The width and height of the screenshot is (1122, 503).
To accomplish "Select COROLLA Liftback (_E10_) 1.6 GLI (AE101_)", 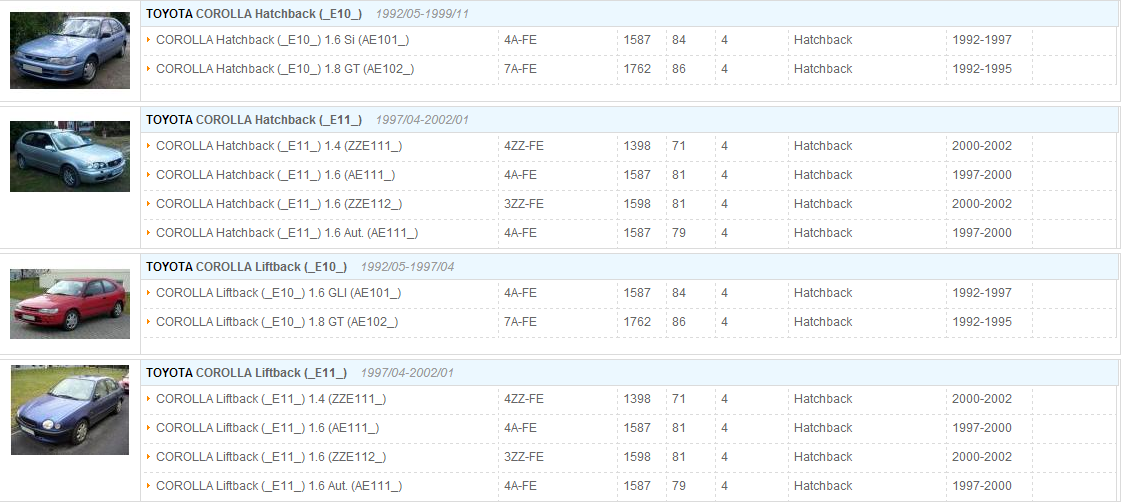I will (278, 293).
